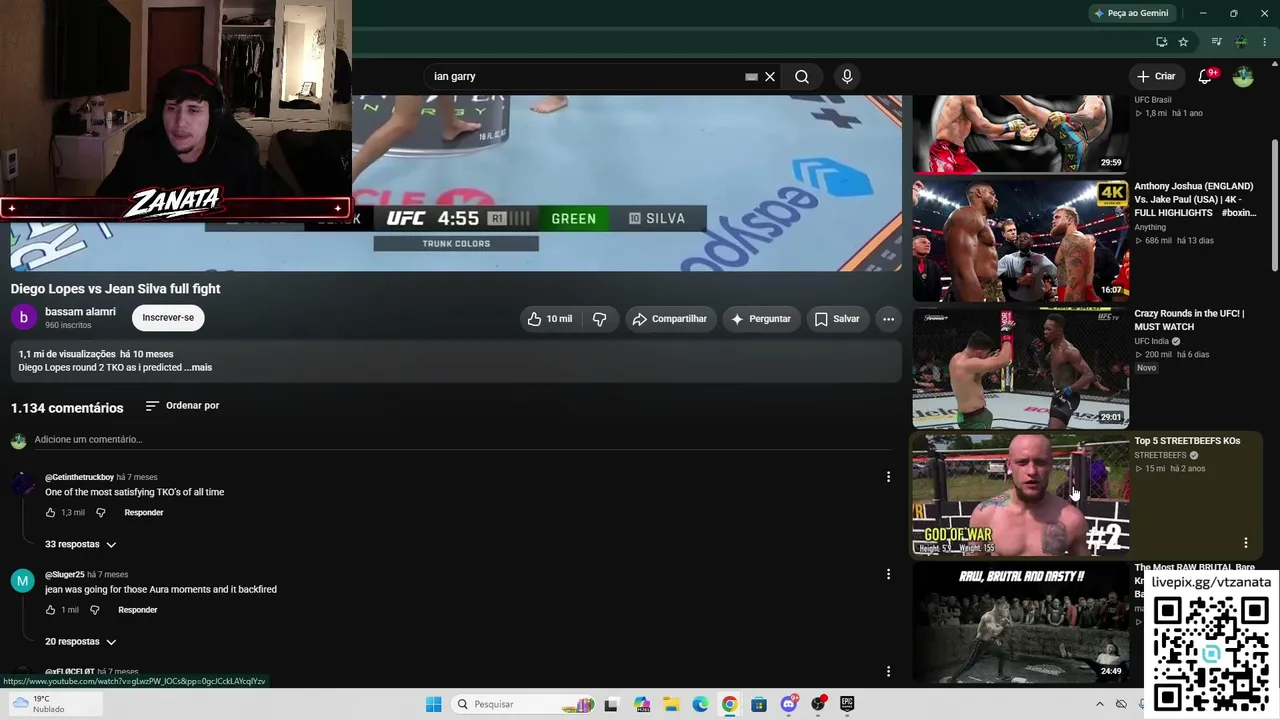Install the app via address bar icon
The width and height of the screenshot is (1280, 720).
pyautogui.click(x=1161, y=42)
